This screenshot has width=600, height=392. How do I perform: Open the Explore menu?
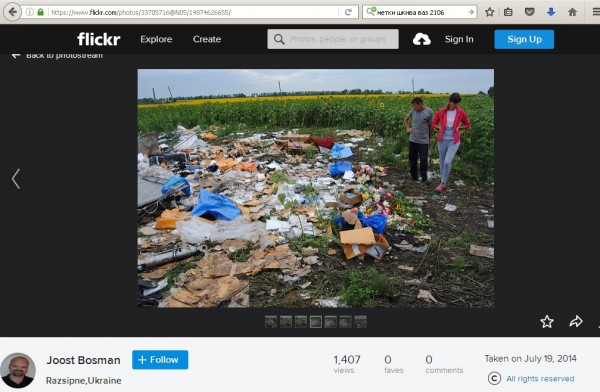pyautogui.click(x=156, y=39)
